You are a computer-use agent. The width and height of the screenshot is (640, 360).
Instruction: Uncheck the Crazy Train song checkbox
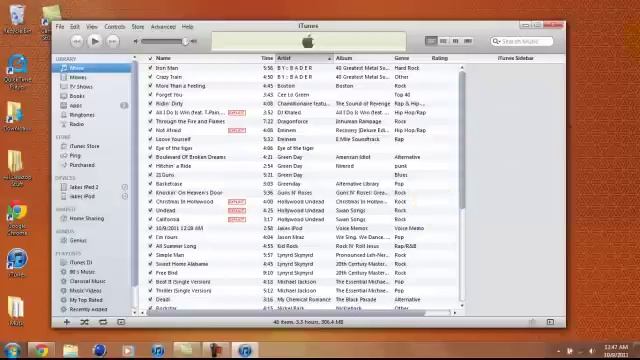(150, 77)
